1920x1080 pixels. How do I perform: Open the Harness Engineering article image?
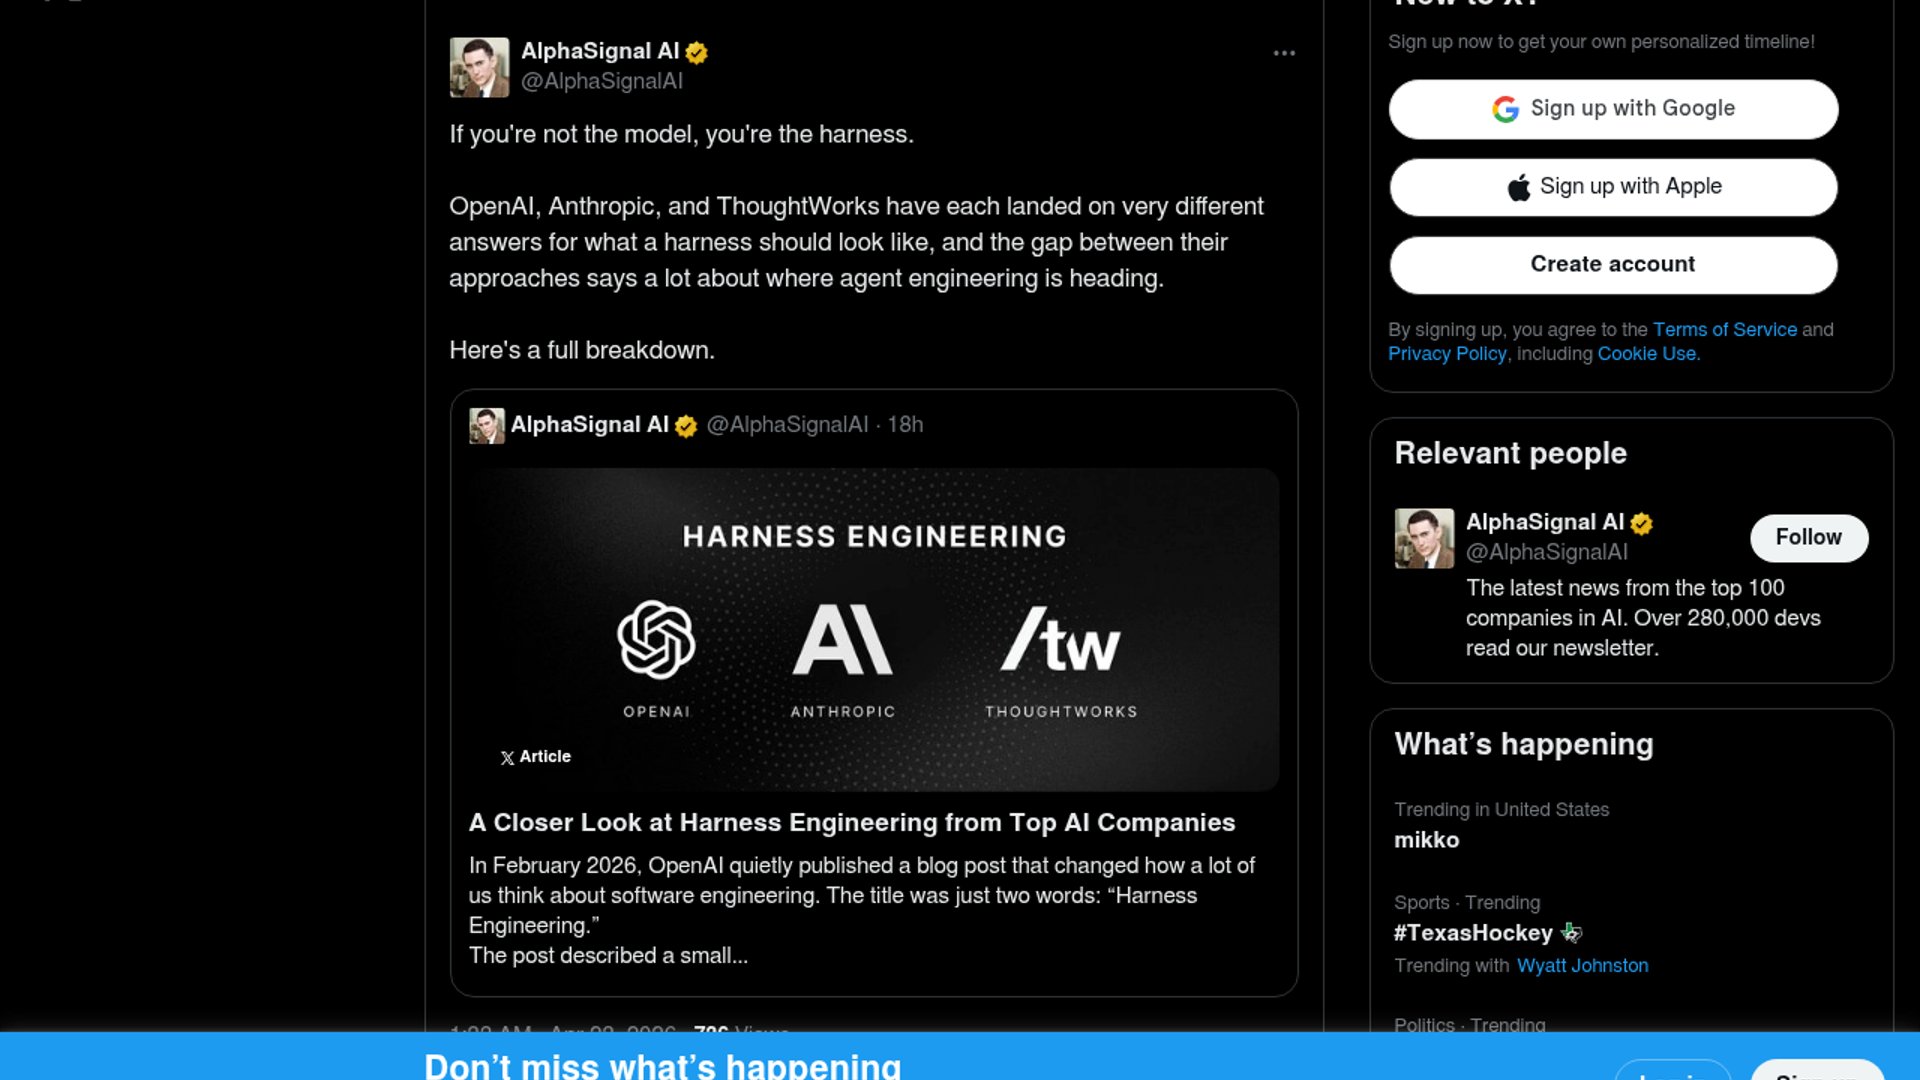(x=873, y=630)
